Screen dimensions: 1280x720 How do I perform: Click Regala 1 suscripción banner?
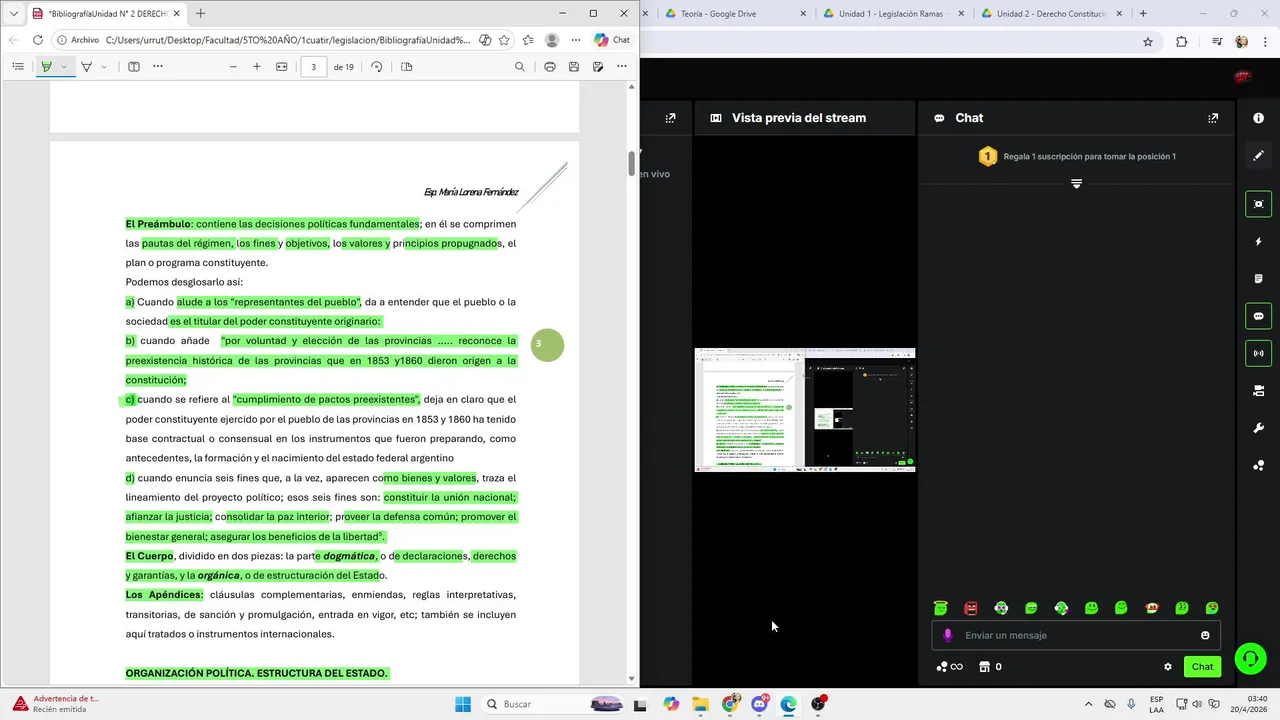1077,157
